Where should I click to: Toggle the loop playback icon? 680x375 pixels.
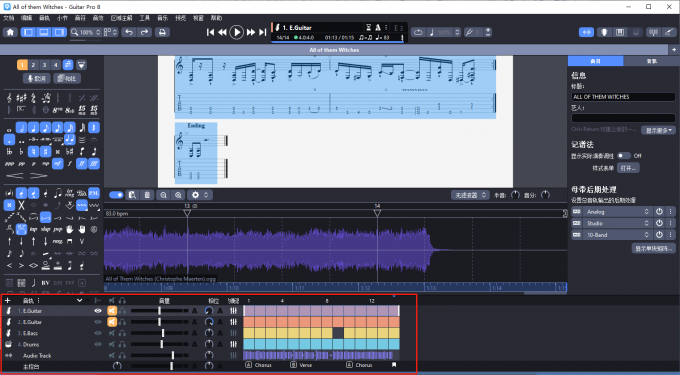pos(418,32)
